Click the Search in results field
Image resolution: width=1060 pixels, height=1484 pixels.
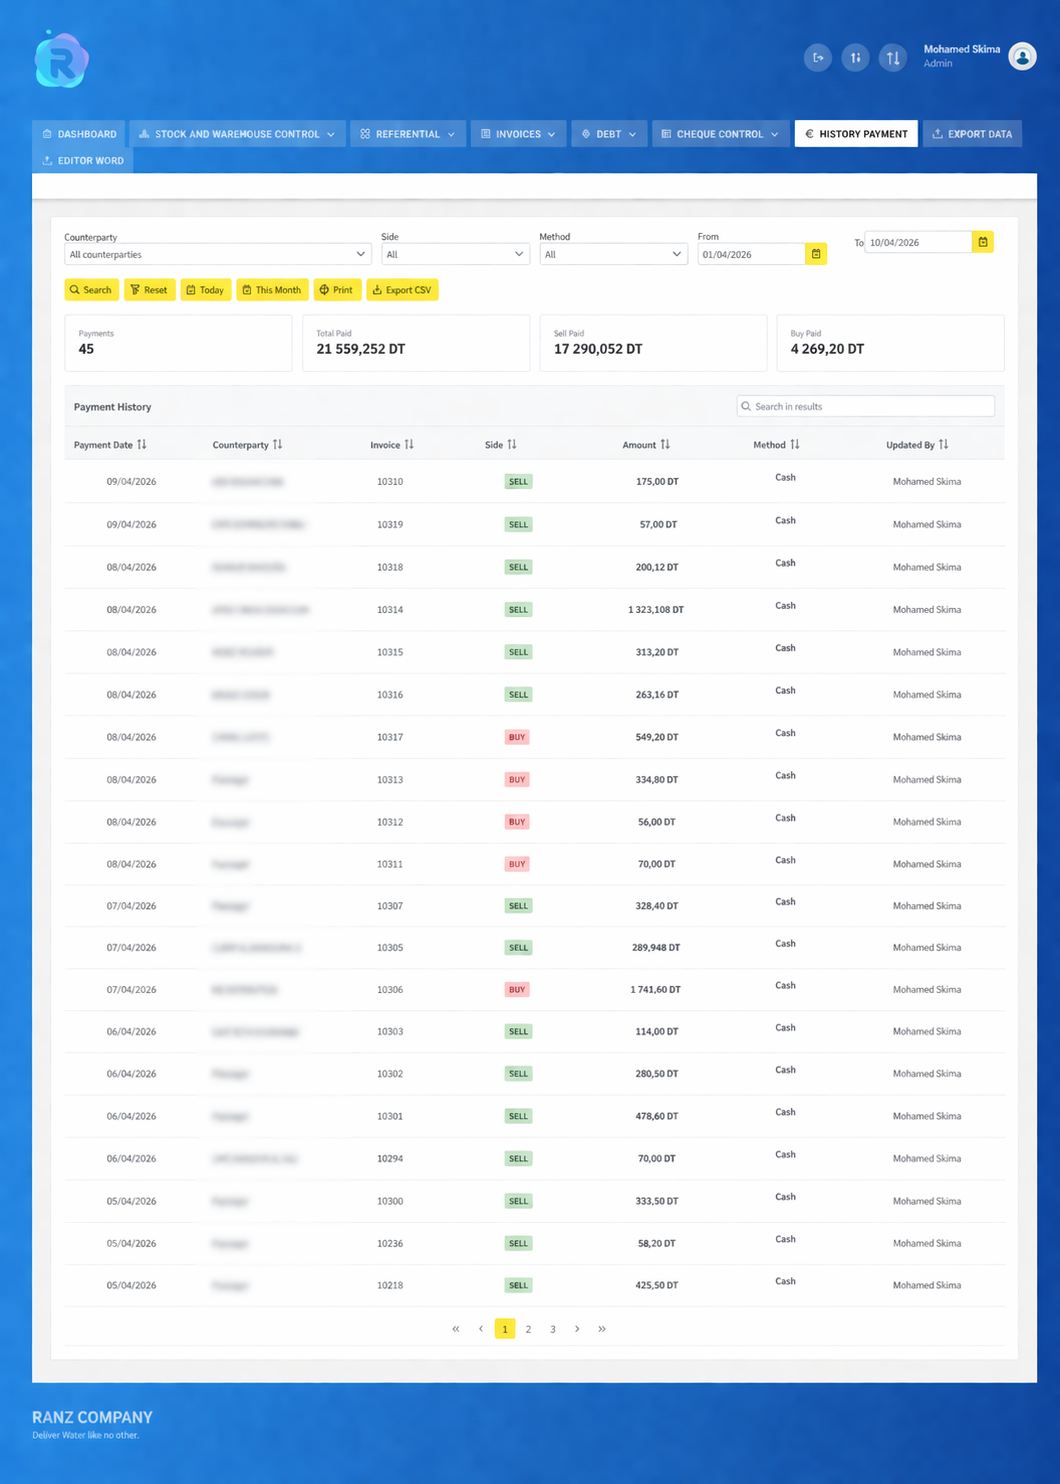click(x=865, y=406)
